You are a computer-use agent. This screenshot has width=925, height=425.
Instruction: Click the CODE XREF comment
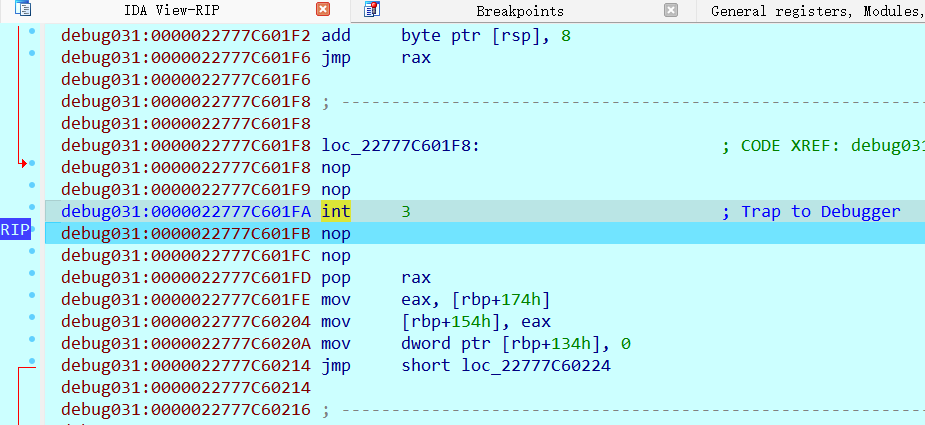(824, 145)
